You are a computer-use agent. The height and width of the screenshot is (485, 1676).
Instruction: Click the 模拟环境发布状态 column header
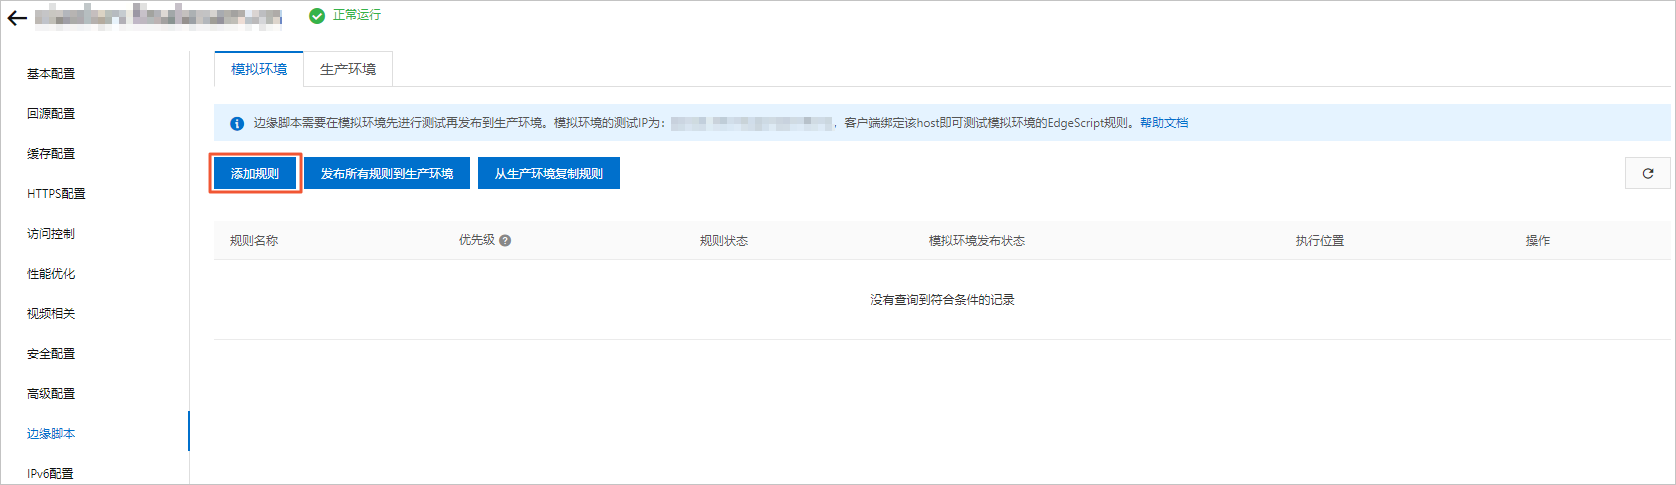coord(977,241)
